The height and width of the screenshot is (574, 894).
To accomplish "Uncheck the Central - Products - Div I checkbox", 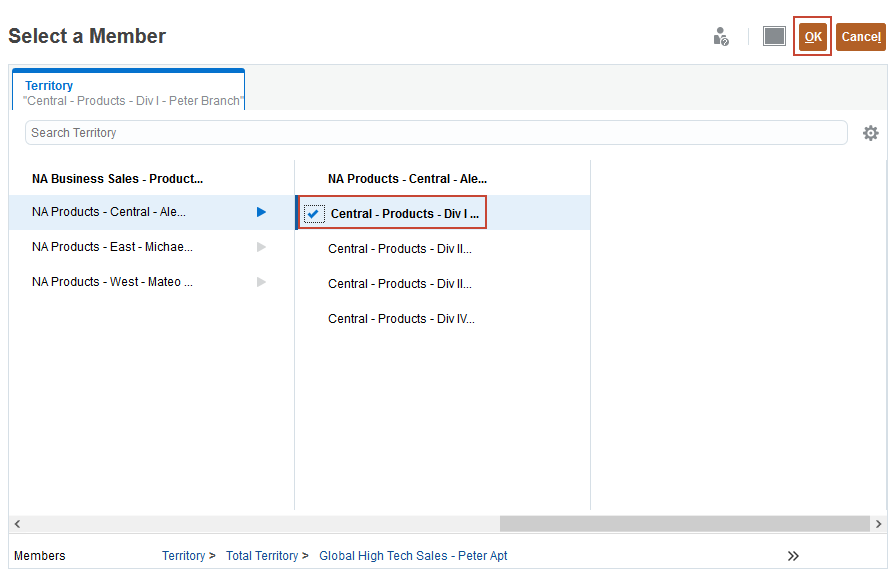I will pos(314,214).
